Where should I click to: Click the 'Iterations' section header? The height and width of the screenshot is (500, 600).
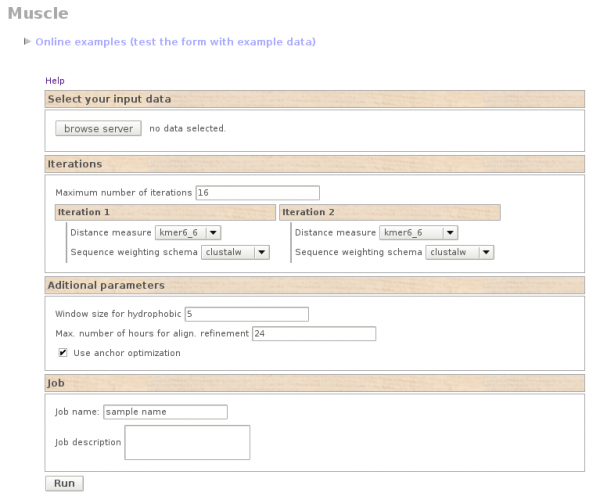315,164
